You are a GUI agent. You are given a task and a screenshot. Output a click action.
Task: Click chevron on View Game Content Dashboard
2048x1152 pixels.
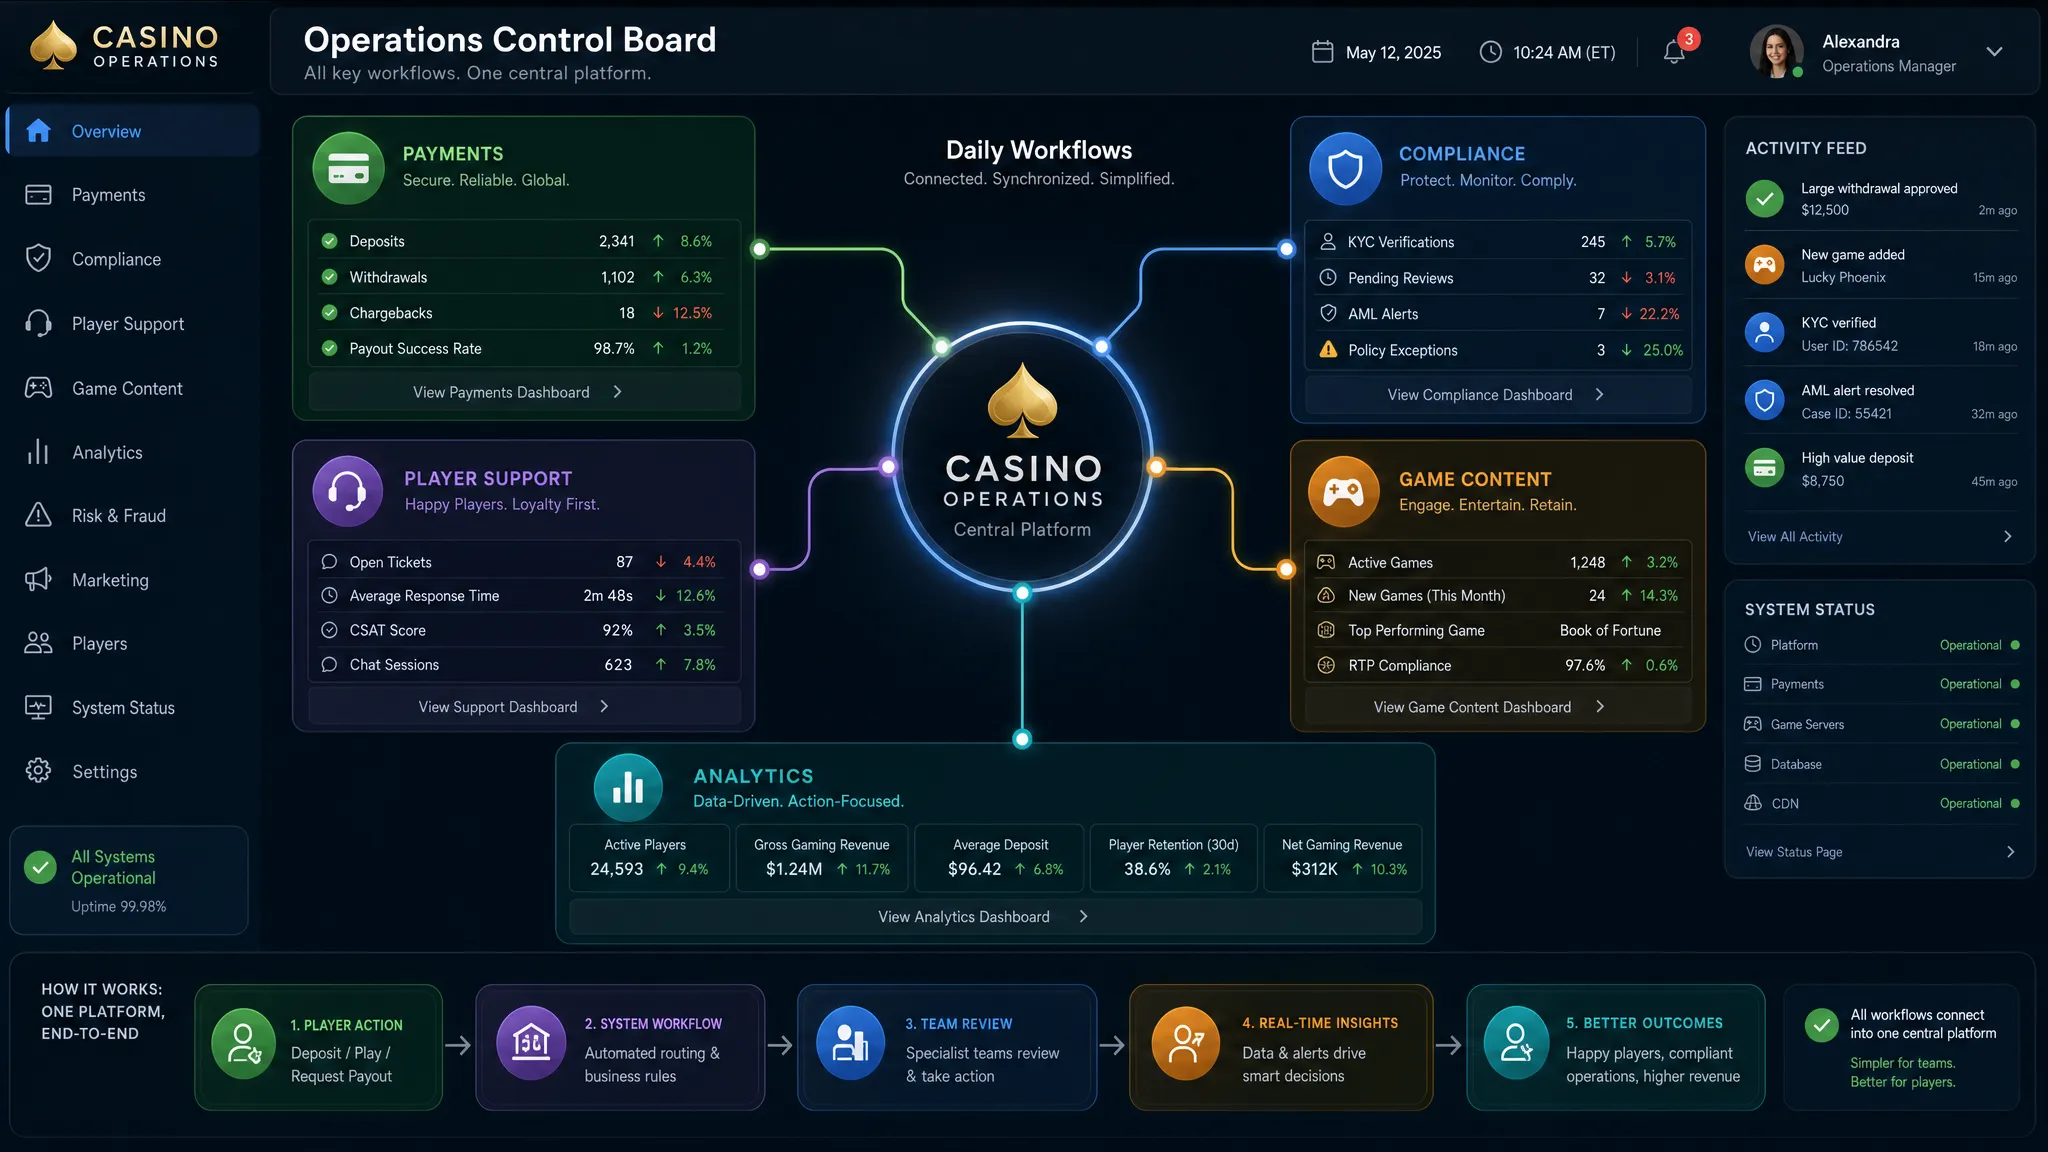pos(1600,706)
